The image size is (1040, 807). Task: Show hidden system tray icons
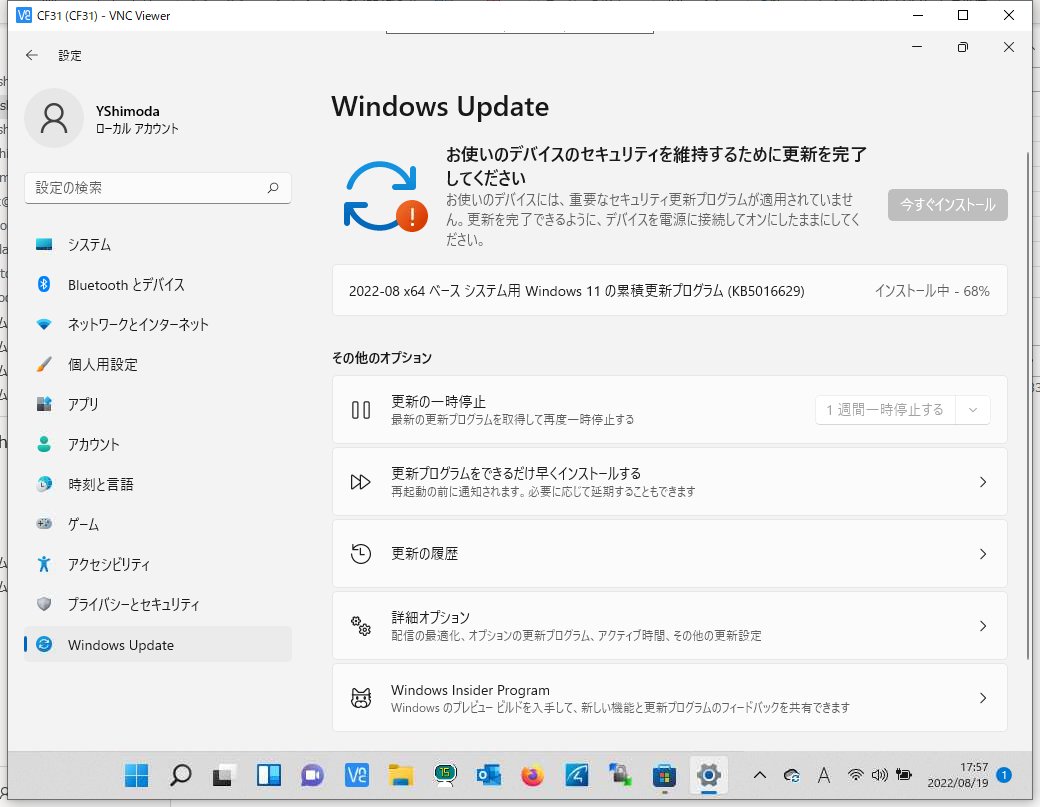pyautogui.click(x=760, y=775)
